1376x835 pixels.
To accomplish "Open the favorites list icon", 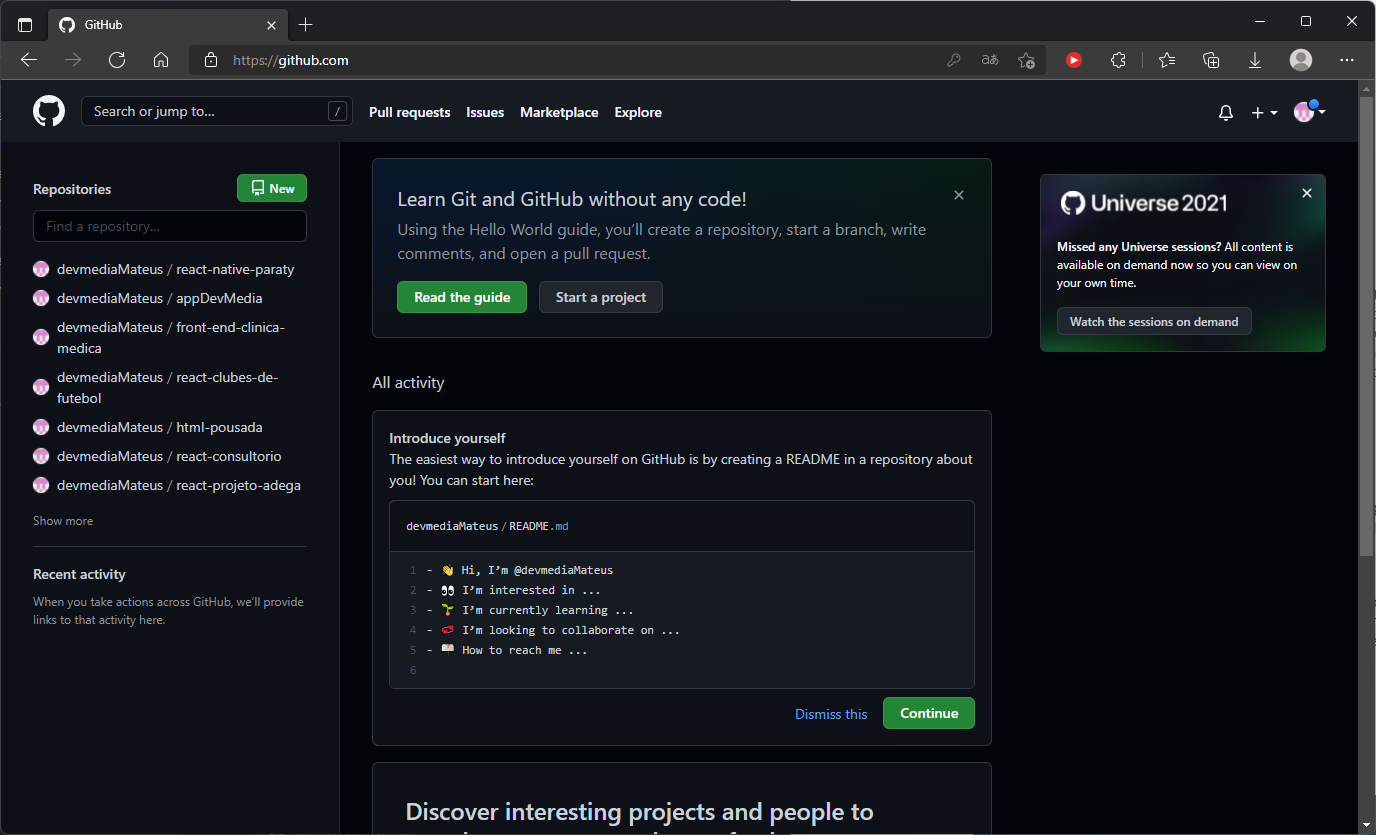I will point(1167,60).
